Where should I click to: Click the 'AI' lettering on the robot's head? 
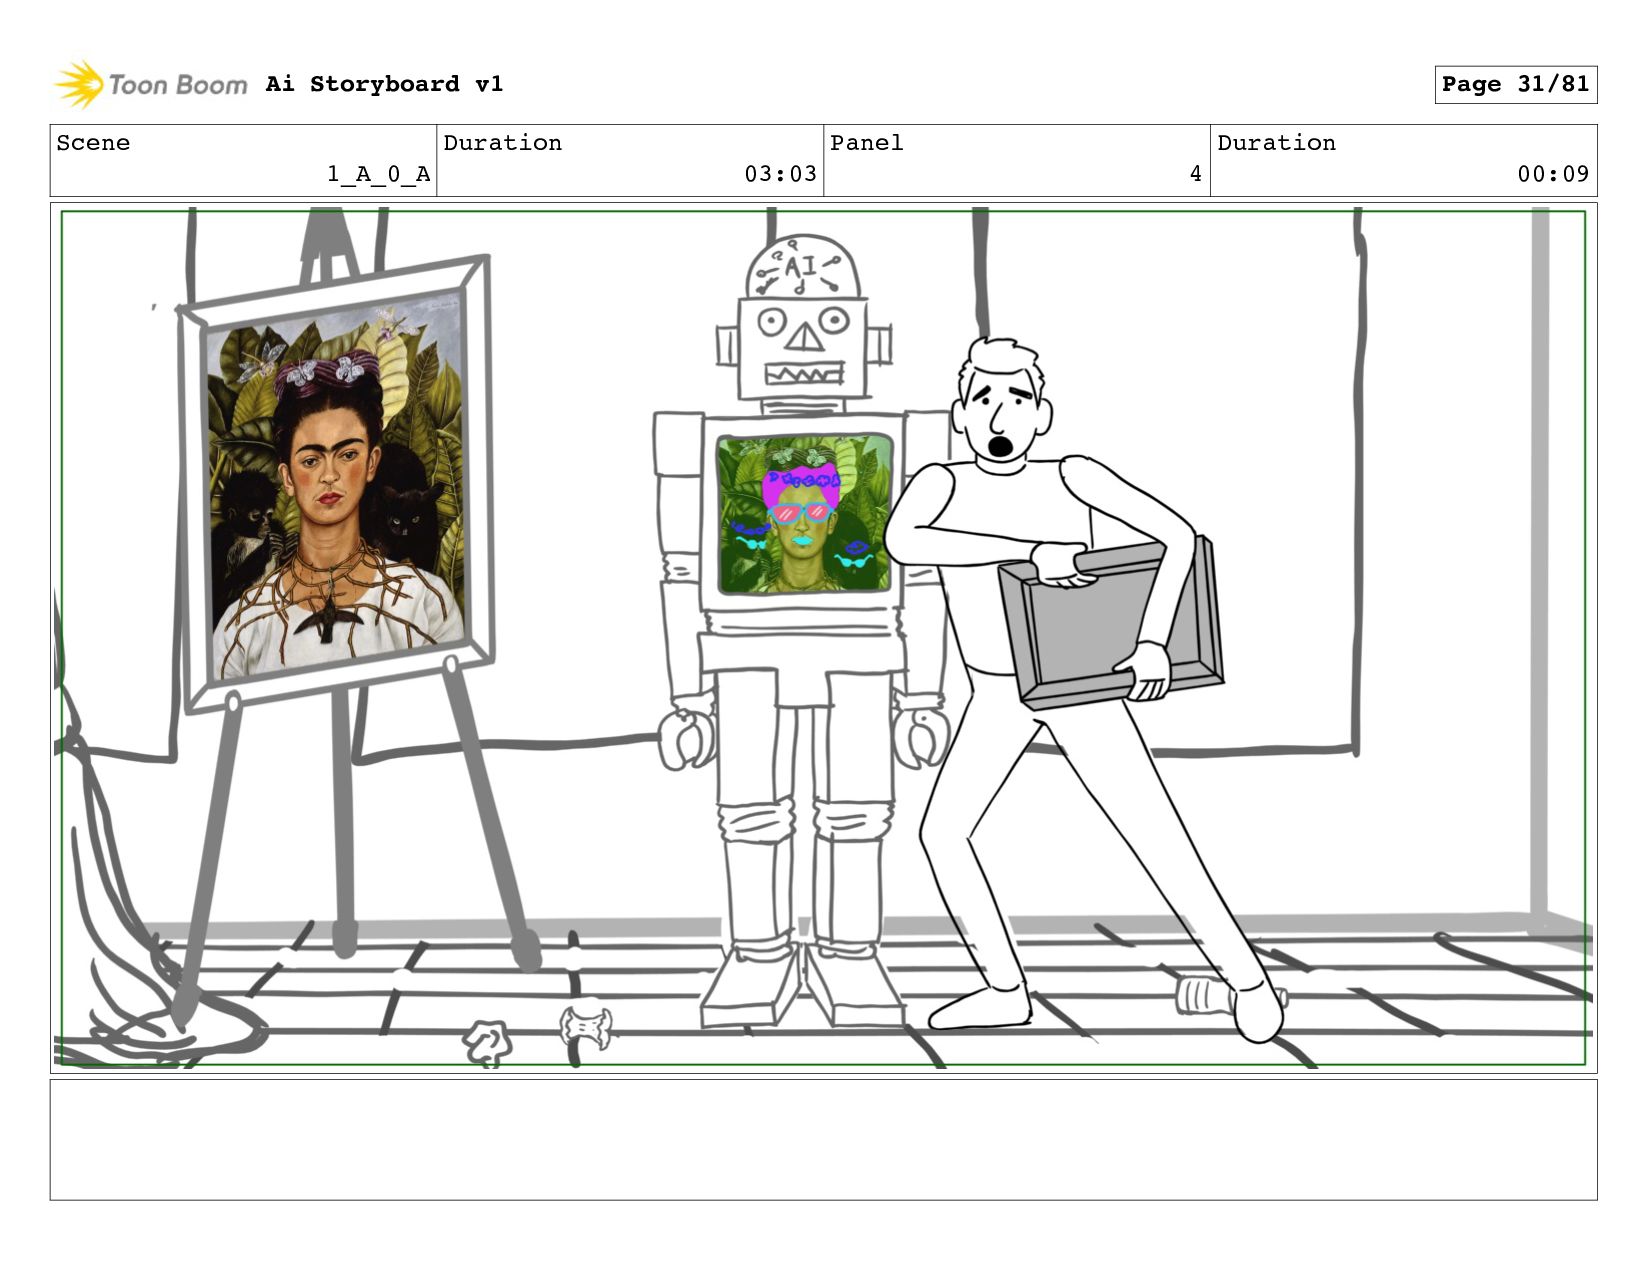pyautogui.click(x=801, y=267)
